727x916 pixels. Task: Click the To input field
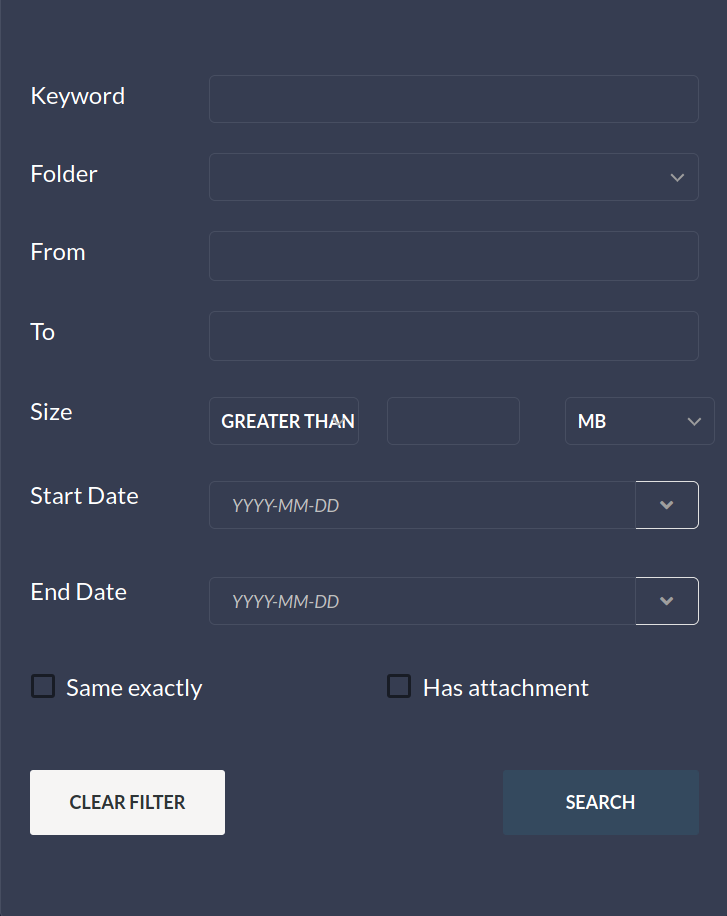tap(453, 335)
